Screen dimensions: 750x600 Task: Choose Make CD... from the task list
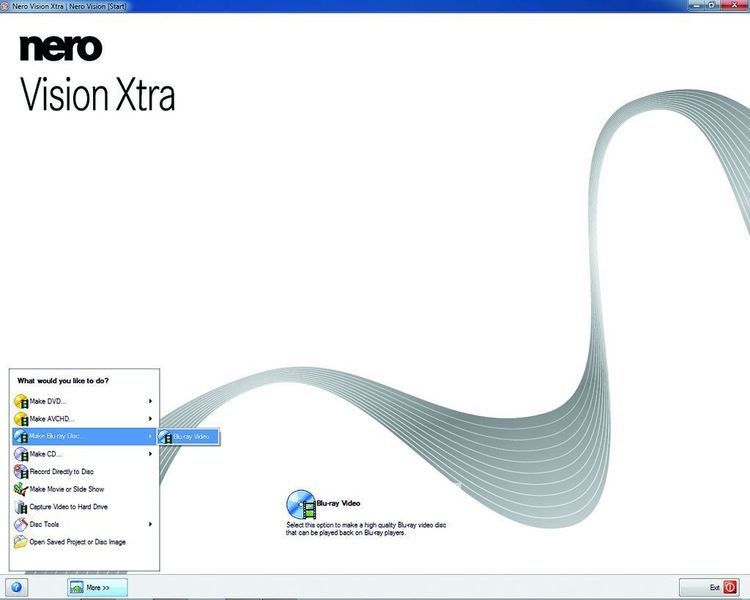84,454
